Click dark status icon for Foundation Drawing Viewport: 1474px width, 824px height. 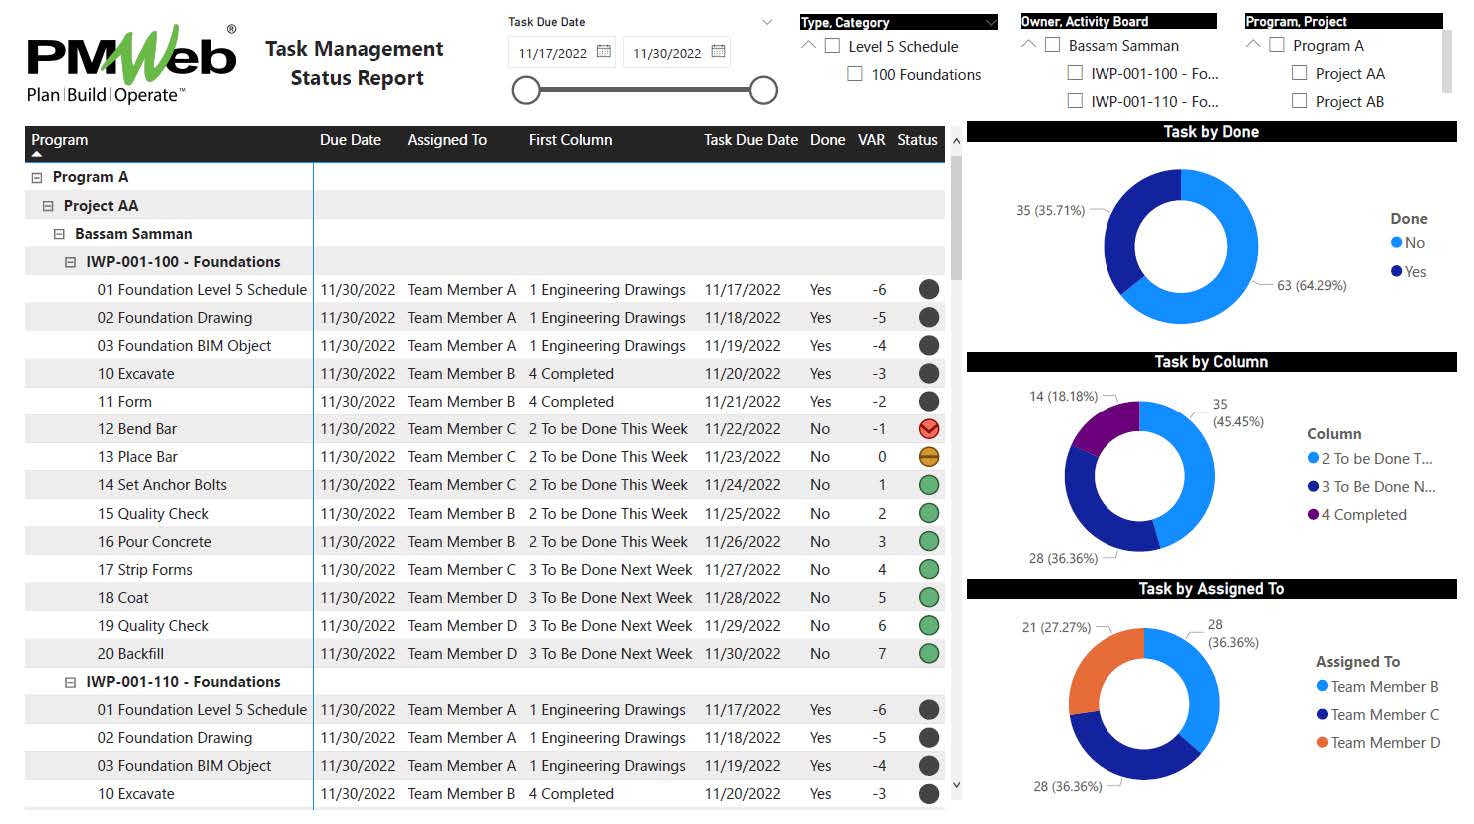(x=929, y=318)
